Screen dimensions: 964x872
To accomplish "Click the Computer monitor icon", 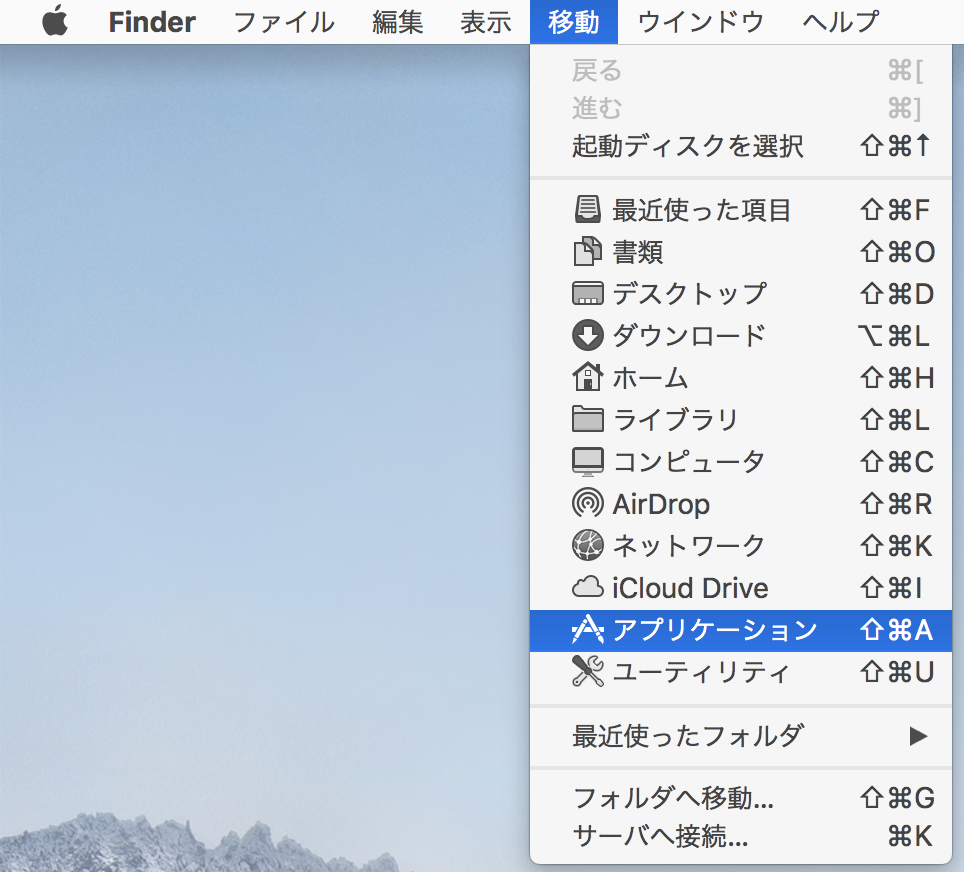I will pyautogui.click(x=587, y=462).
